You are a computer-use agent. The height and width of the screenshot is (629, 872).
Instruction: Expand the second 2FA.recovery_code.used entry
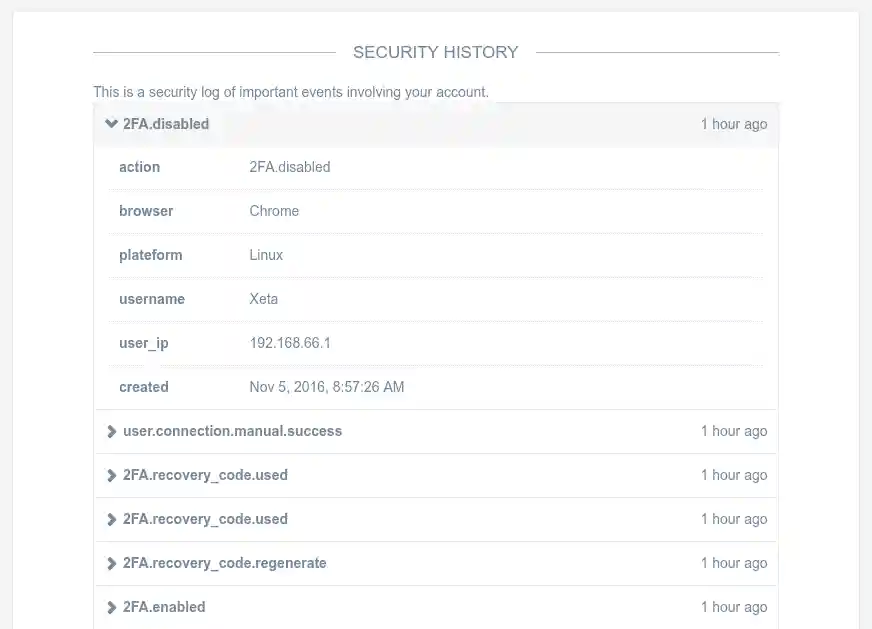(205, 519)
